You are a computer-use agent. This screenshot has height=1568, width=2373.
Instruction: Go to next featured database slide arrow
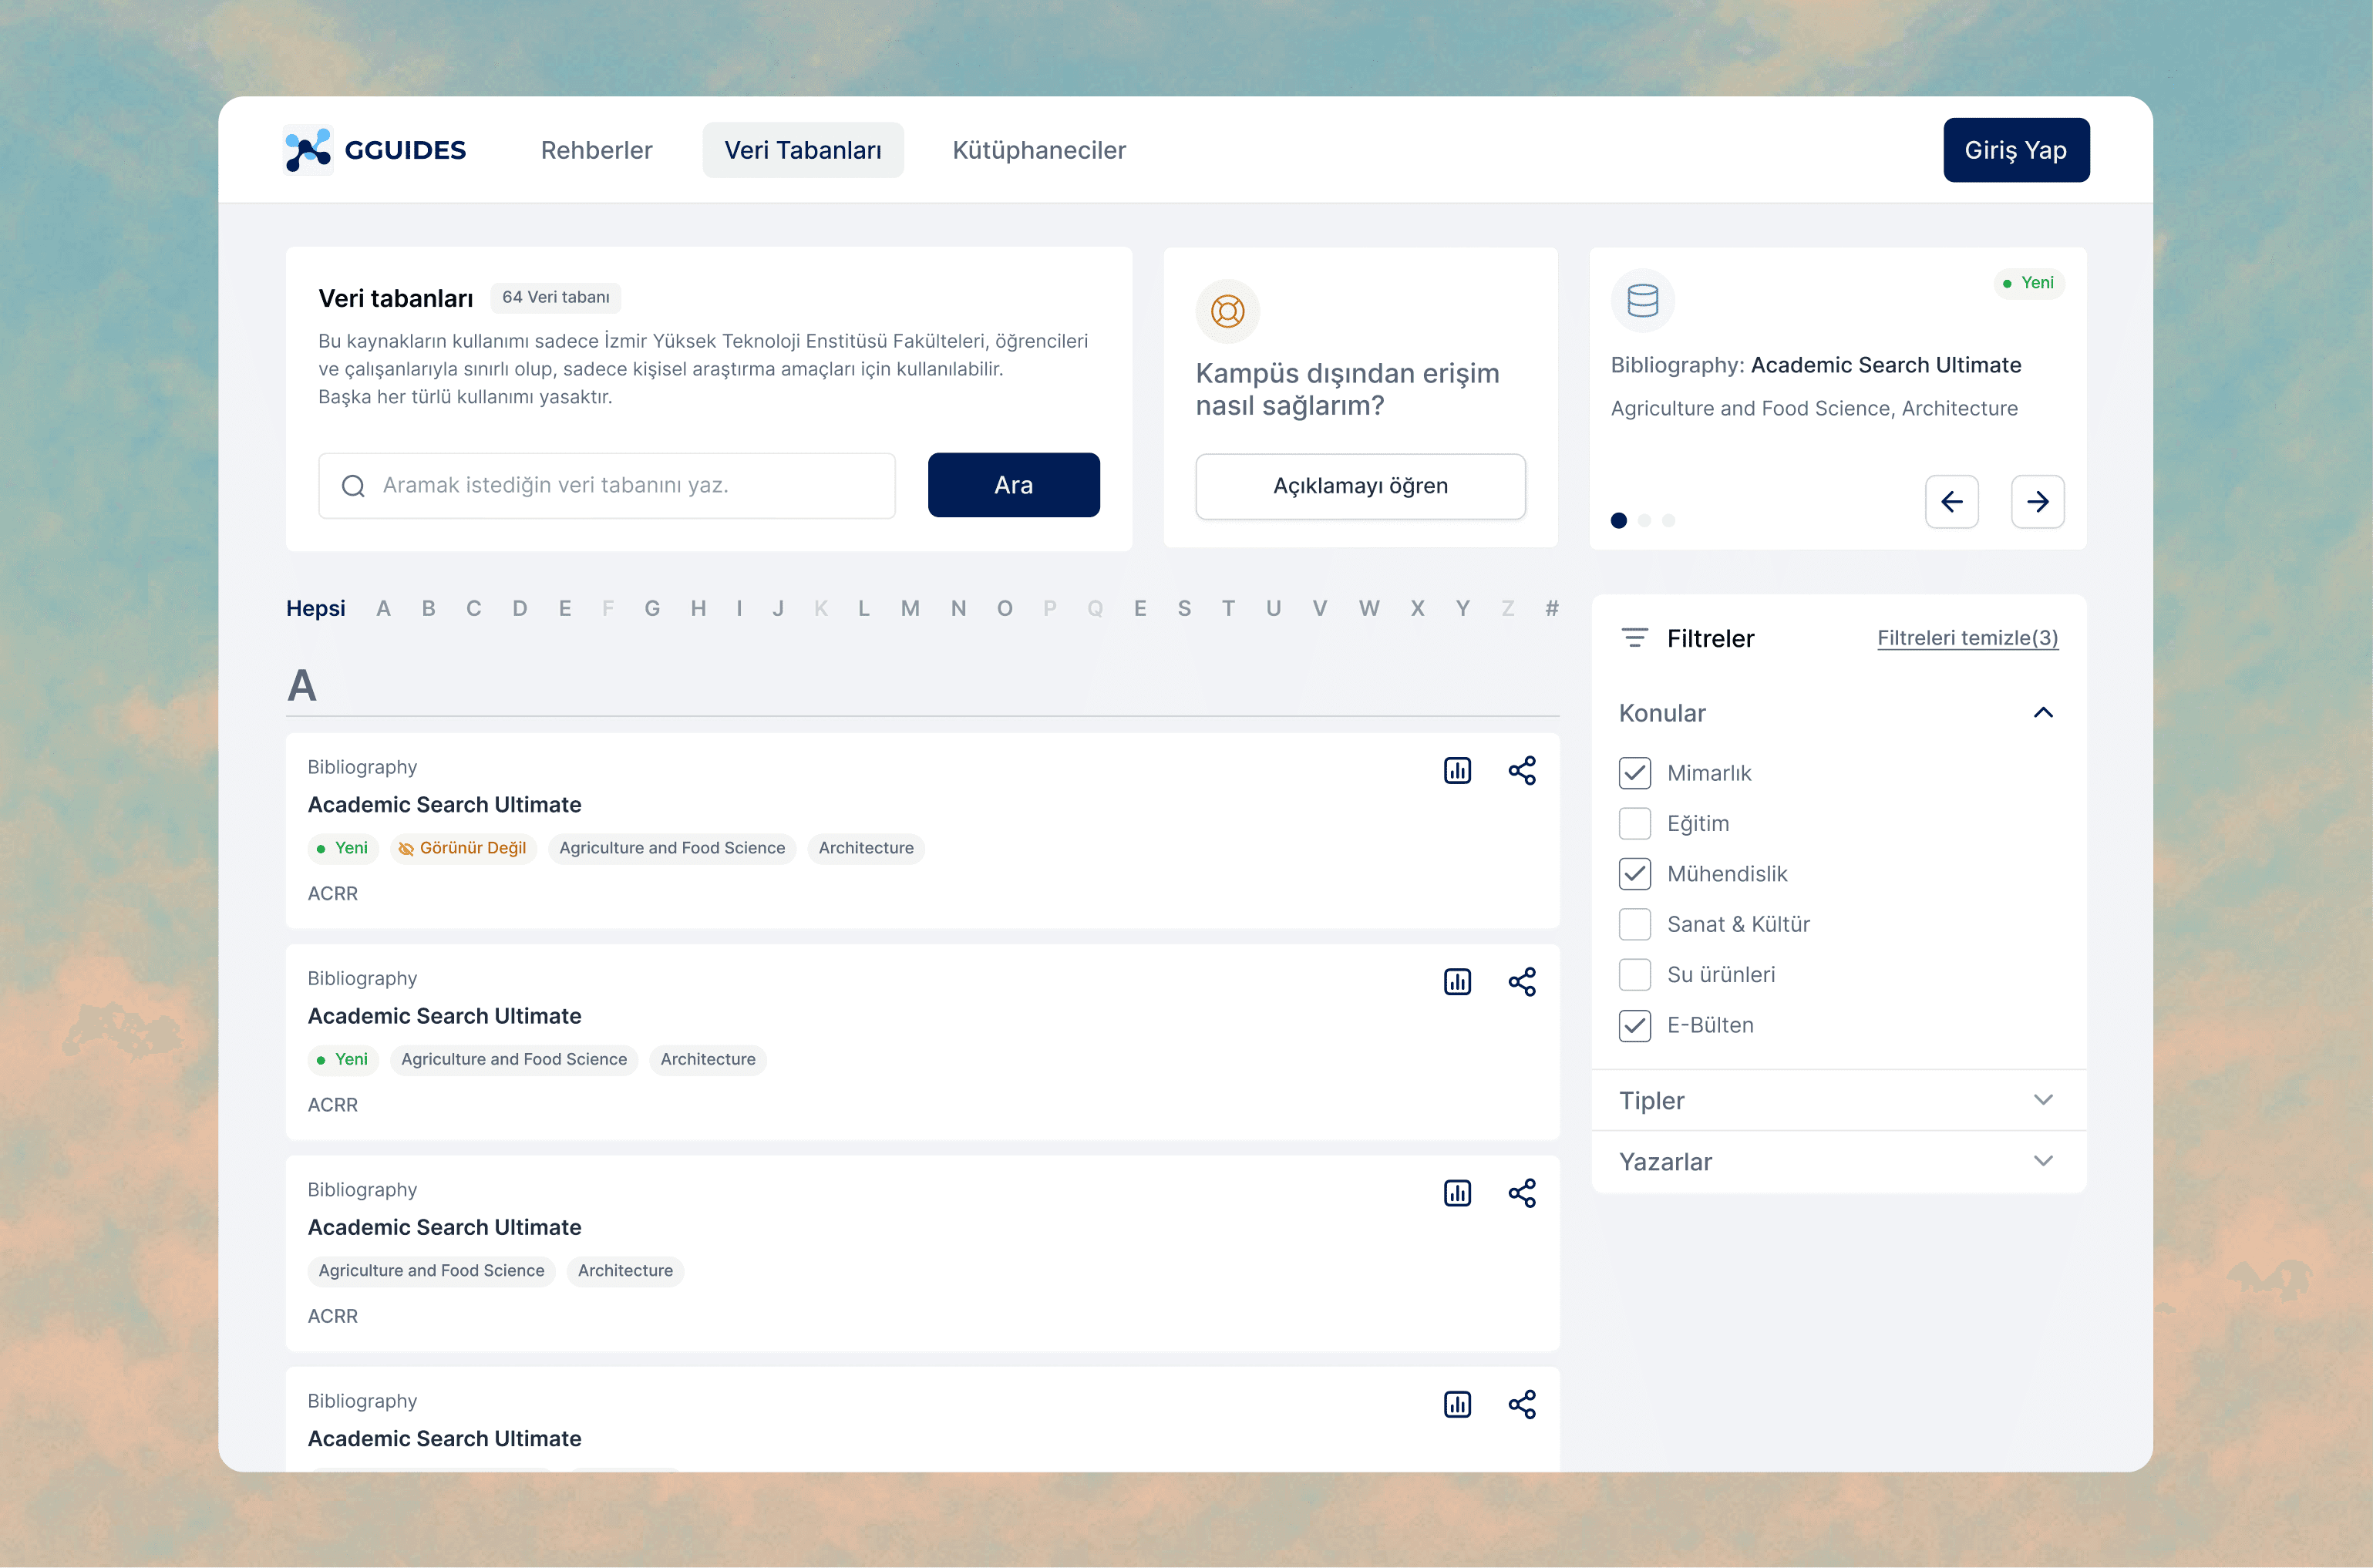tap(2037, 501)
